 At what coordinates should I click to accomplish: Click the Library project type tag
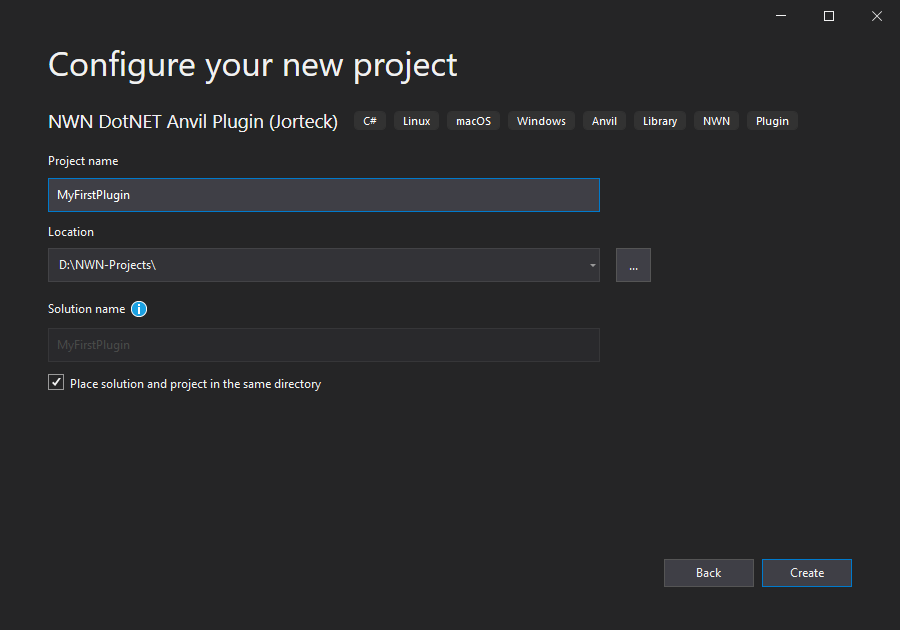660,121
